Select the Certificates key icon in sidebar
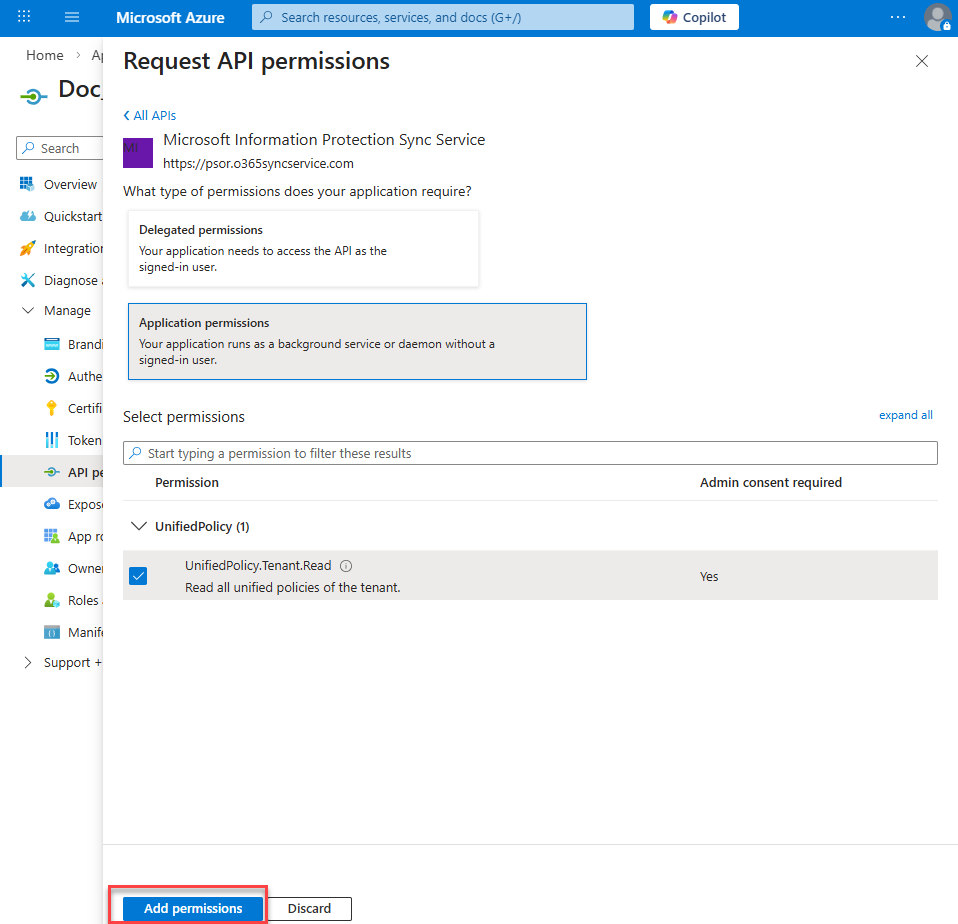 click(52, 408)
